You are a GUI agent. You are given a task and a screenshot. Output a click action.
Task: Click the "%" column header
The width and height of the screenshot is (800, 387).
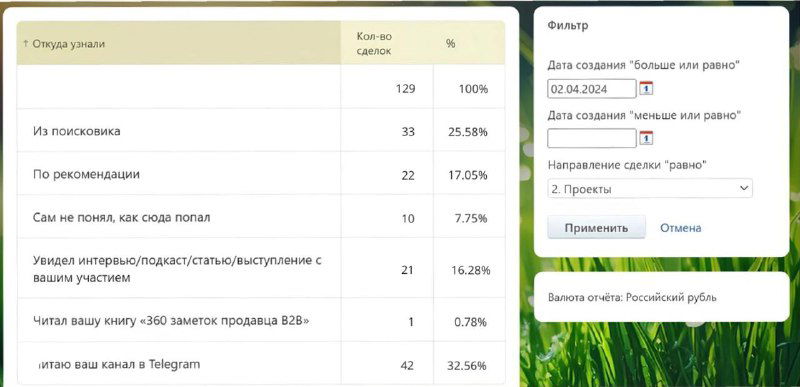451,44
